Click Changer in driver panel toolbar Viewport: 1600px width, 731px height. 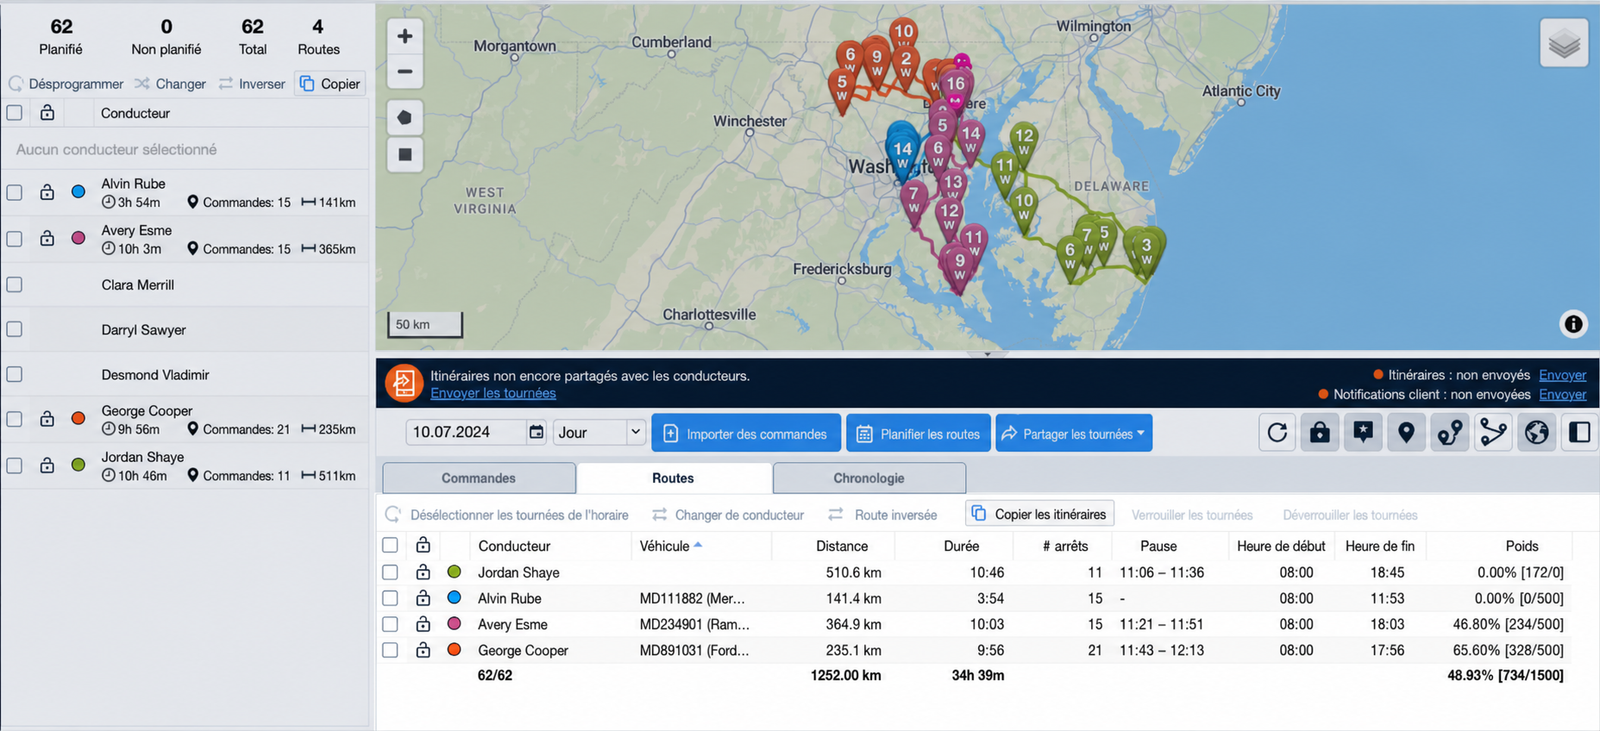pos(170,84)
